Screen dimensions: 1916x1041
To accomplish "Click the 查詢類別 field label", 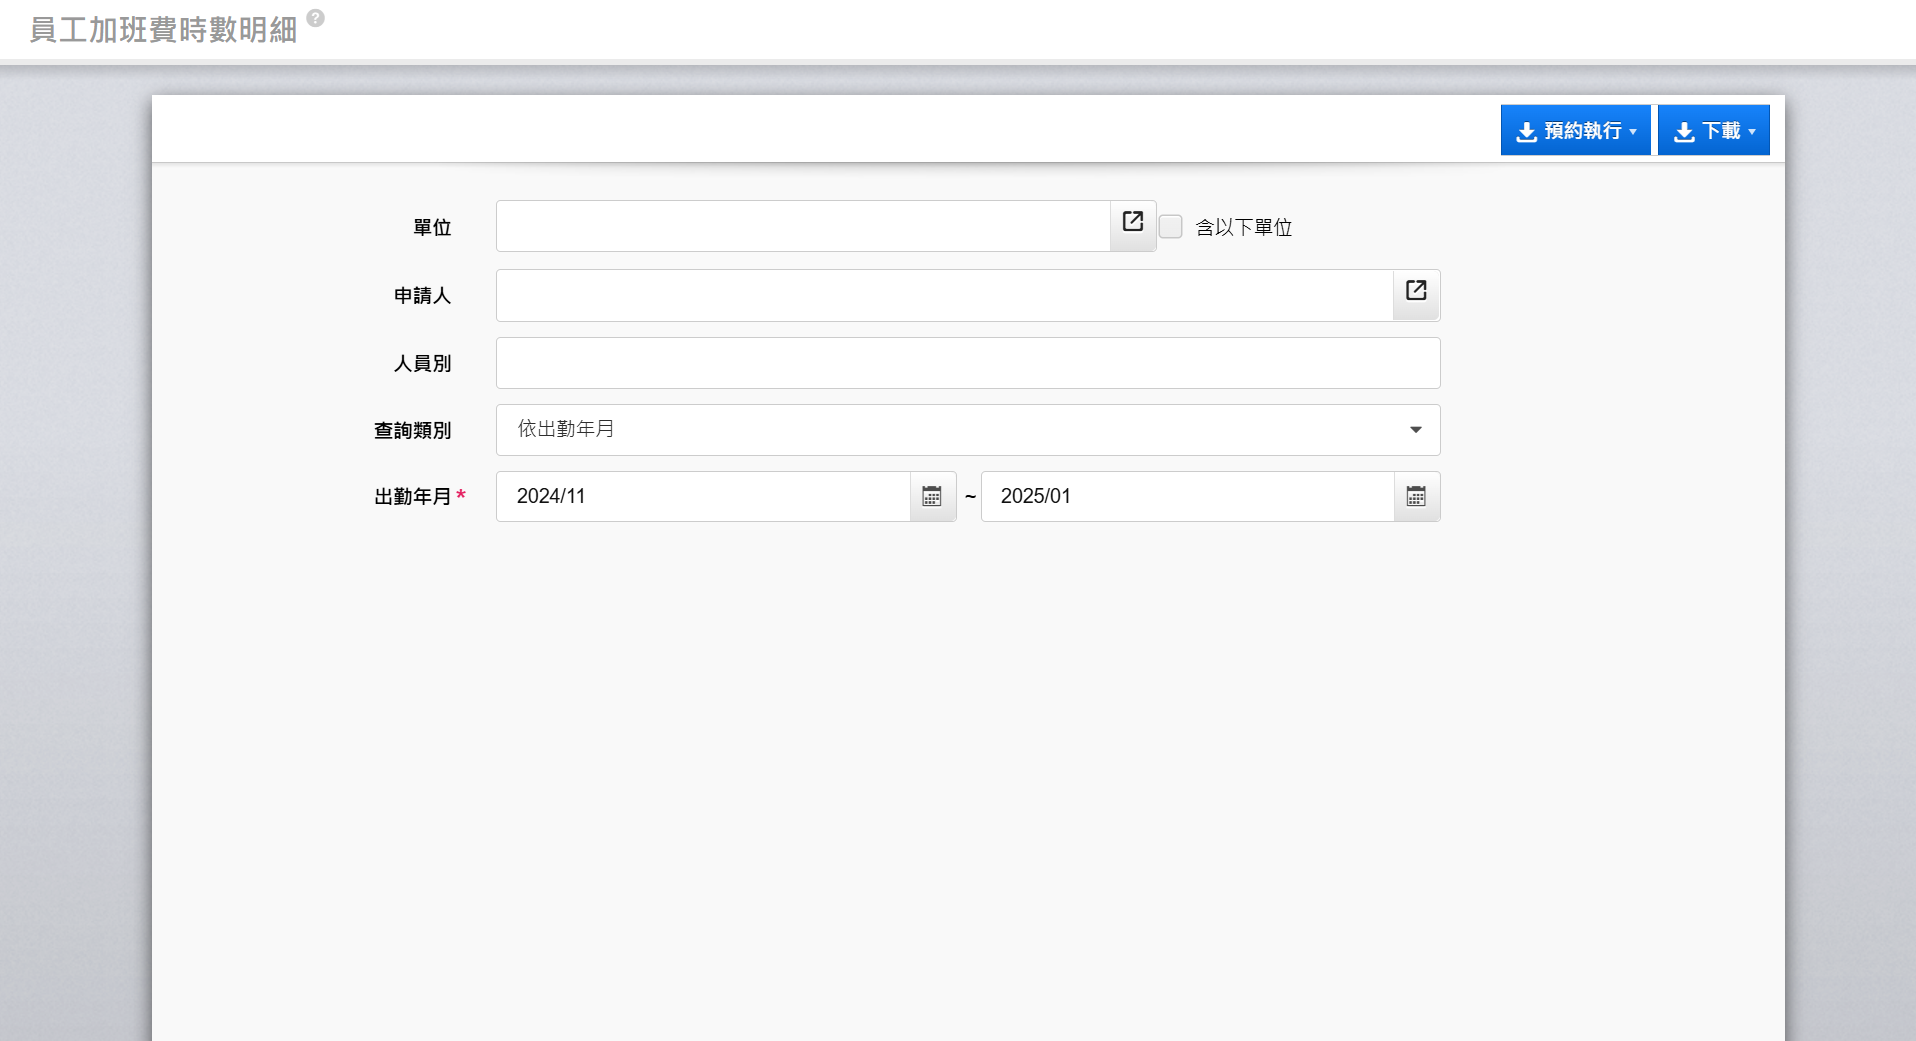I will click(x=412, y=430).
